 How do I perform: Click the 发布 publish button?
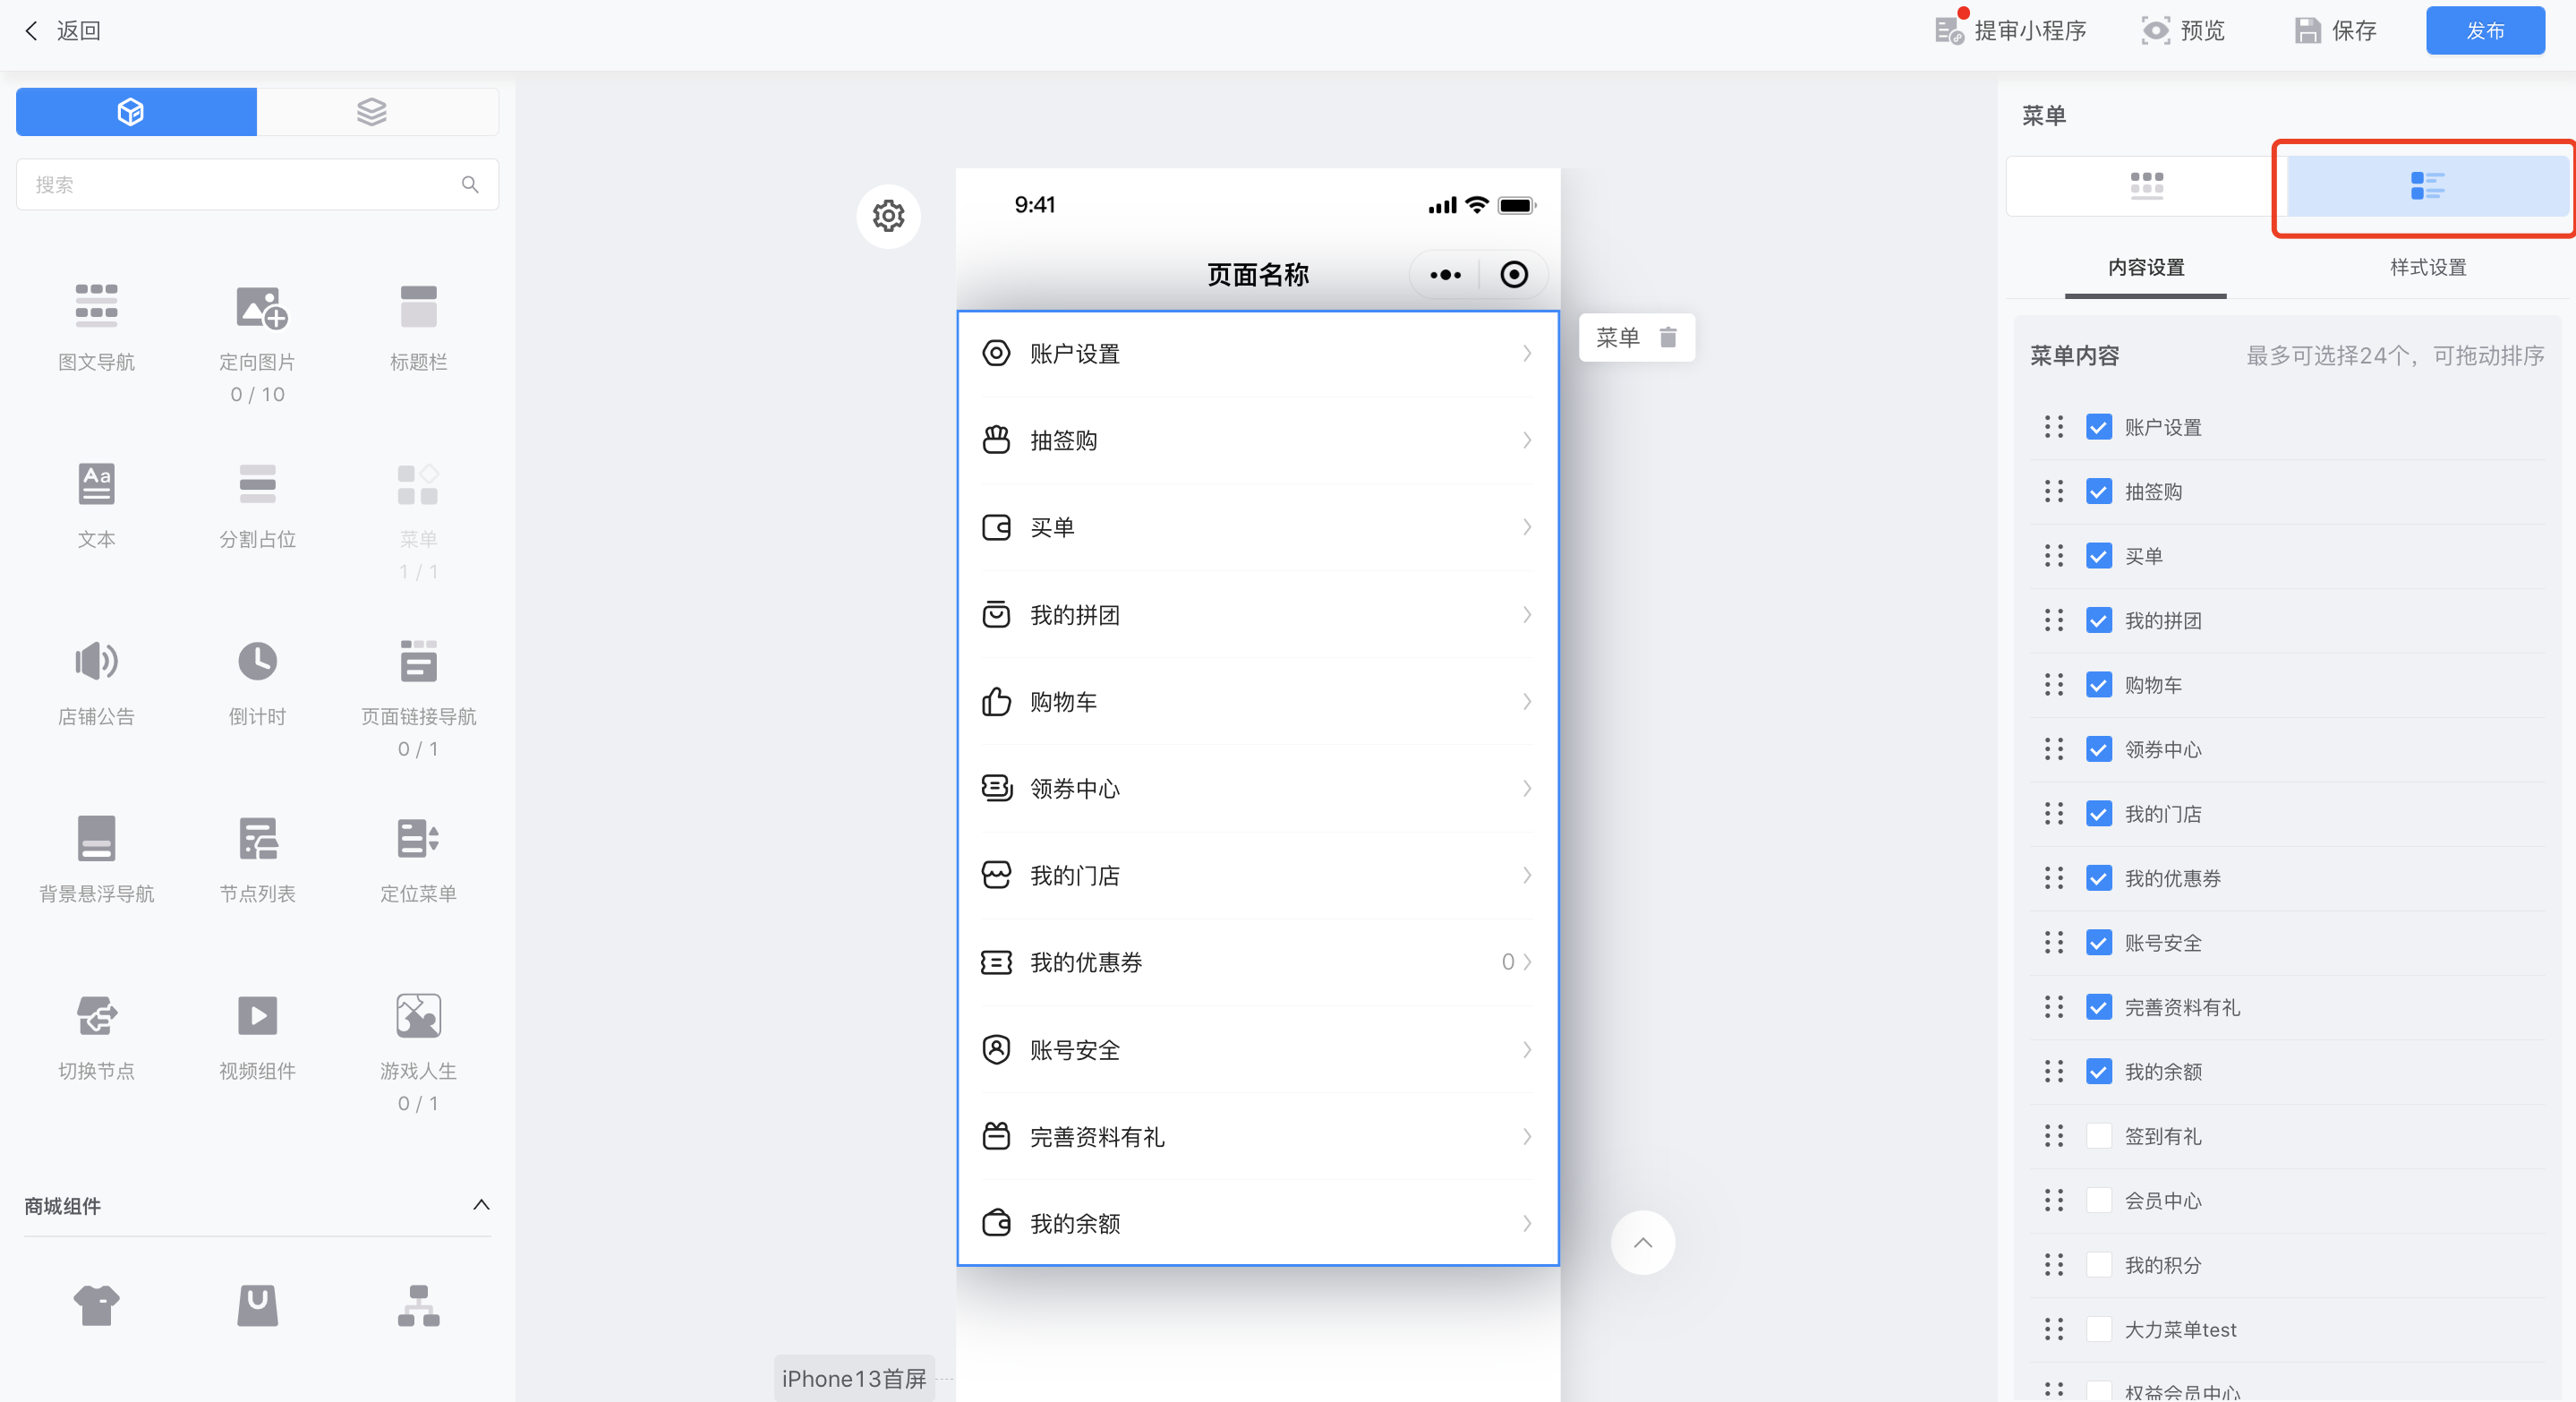coord(2485,30)
